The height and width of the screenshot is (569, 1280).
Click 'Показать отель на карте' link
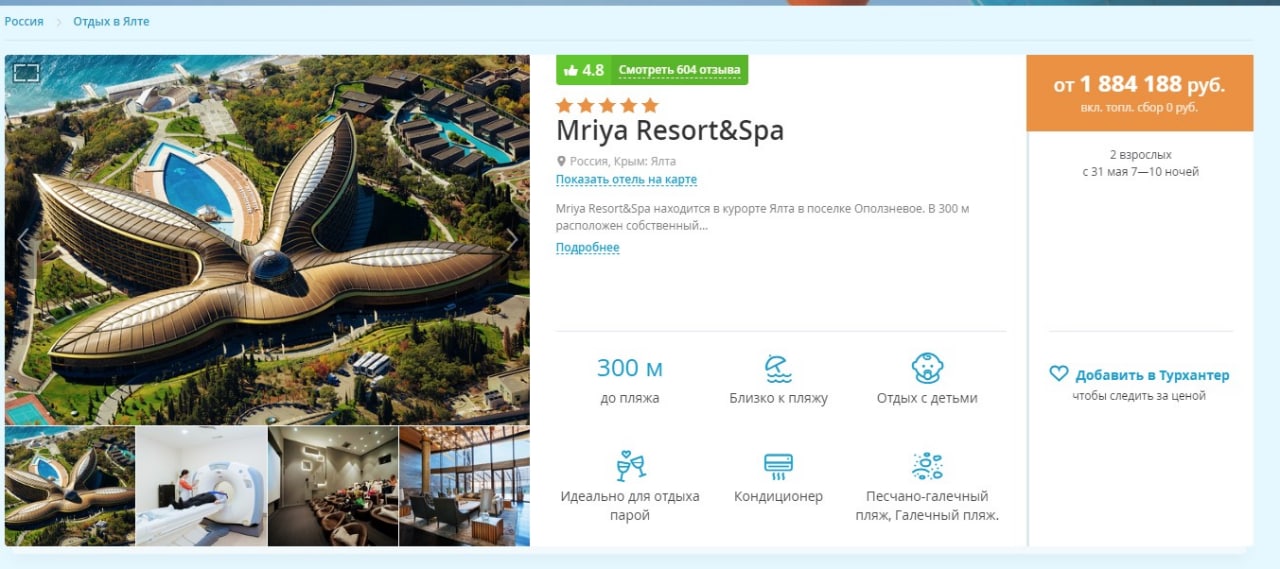(x=626, y=180)
